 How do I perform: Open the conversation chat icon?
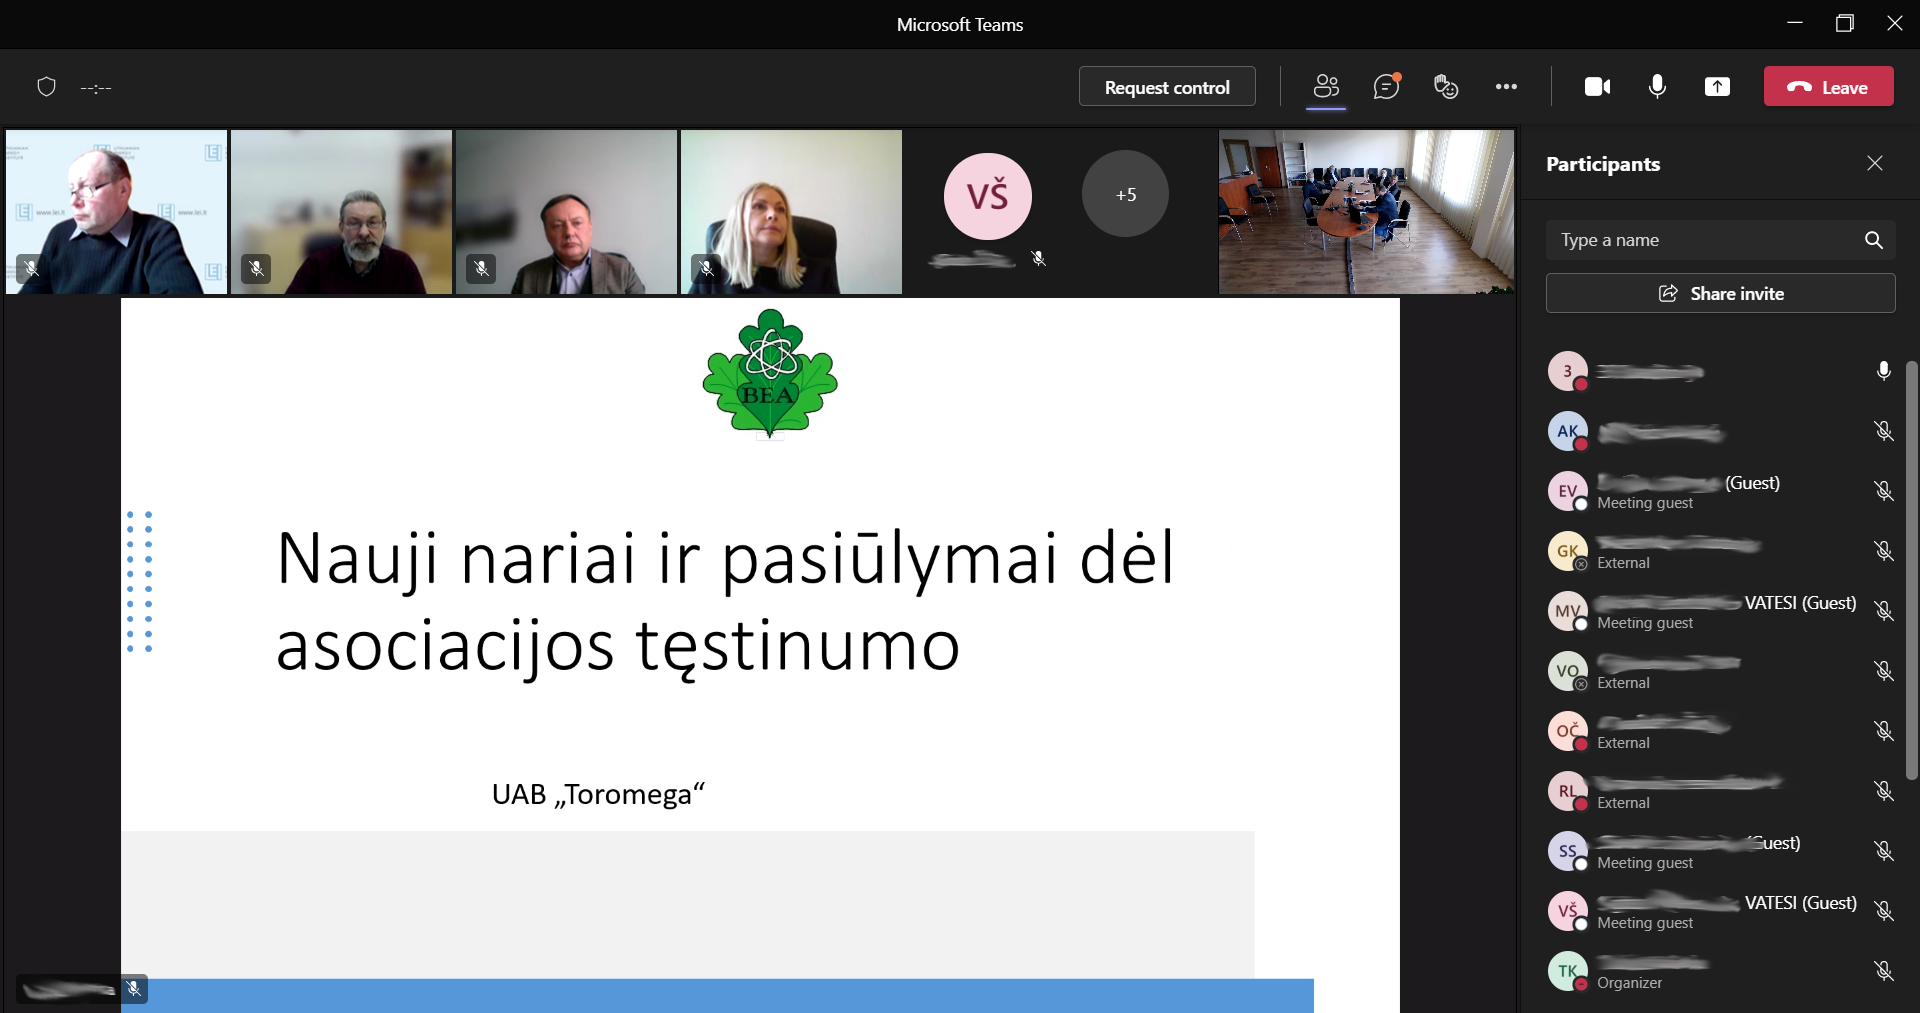[x=1386, y=87]
